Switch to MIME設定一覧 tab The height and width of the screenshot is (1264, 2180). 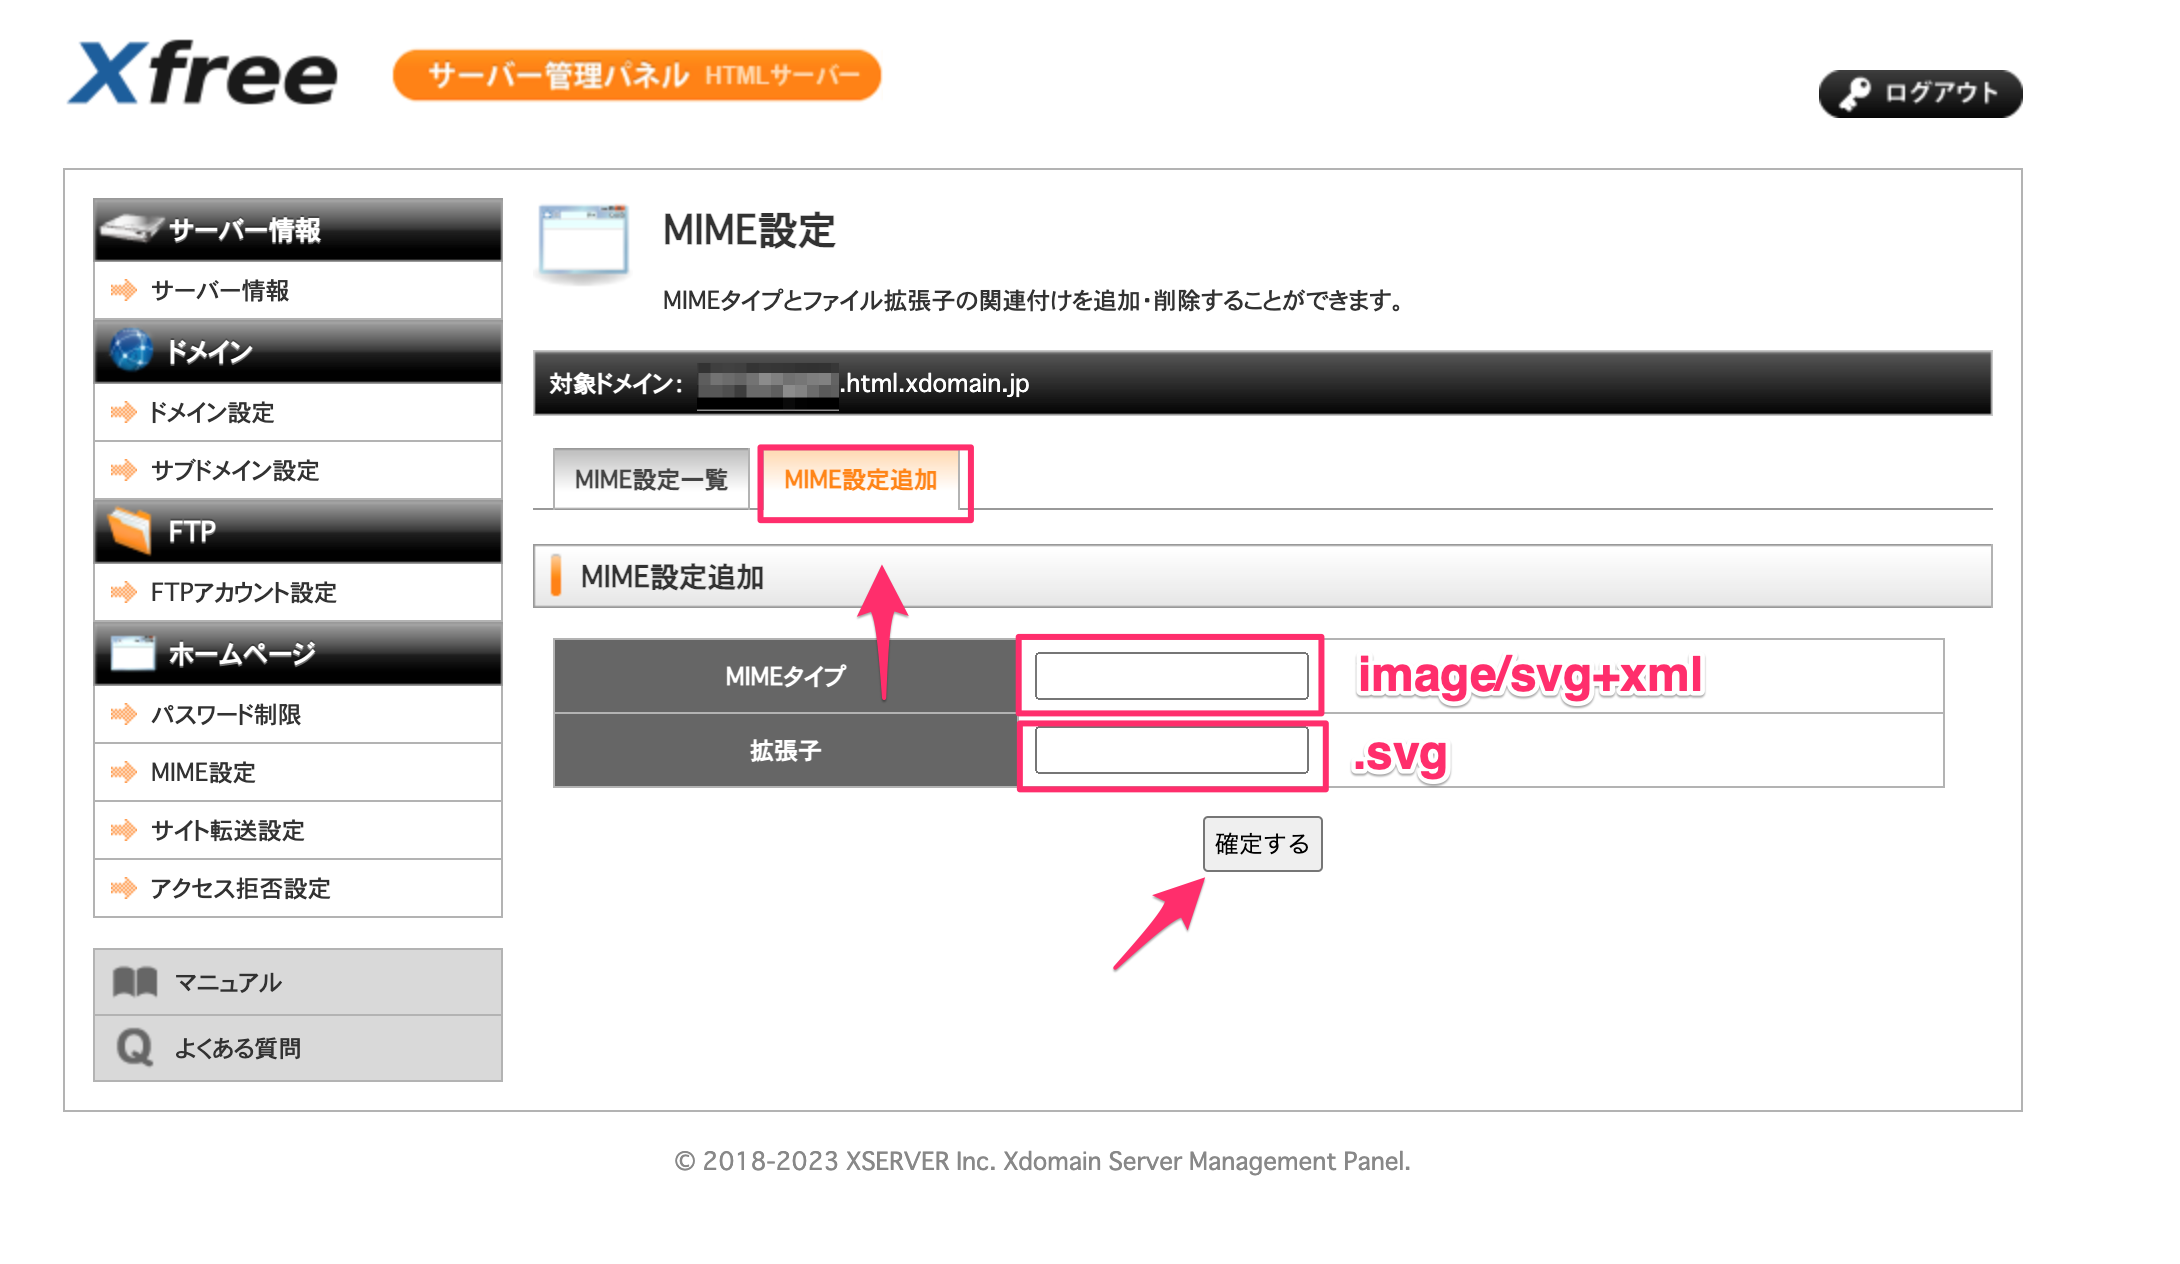[651, 480]
